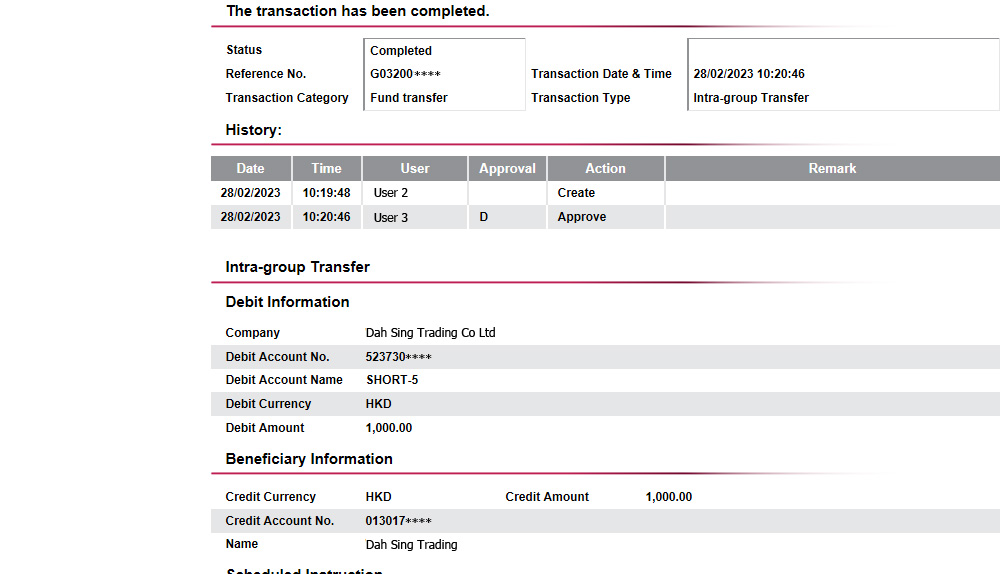Select the Action column header
The image size is (1005, 574).
(x=605, y=169)
